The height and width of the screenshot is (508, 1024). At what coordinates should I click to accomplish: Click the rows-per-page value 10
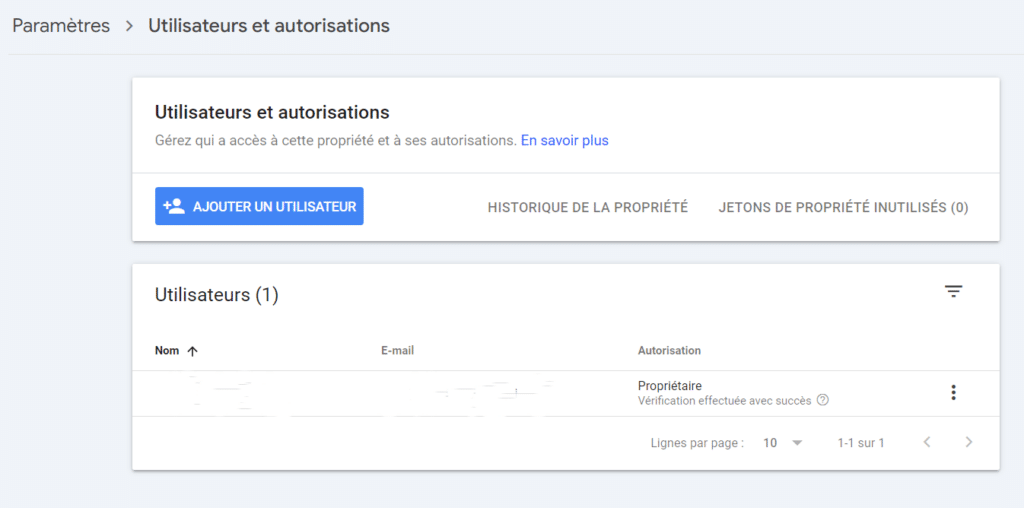click(770, 443)
